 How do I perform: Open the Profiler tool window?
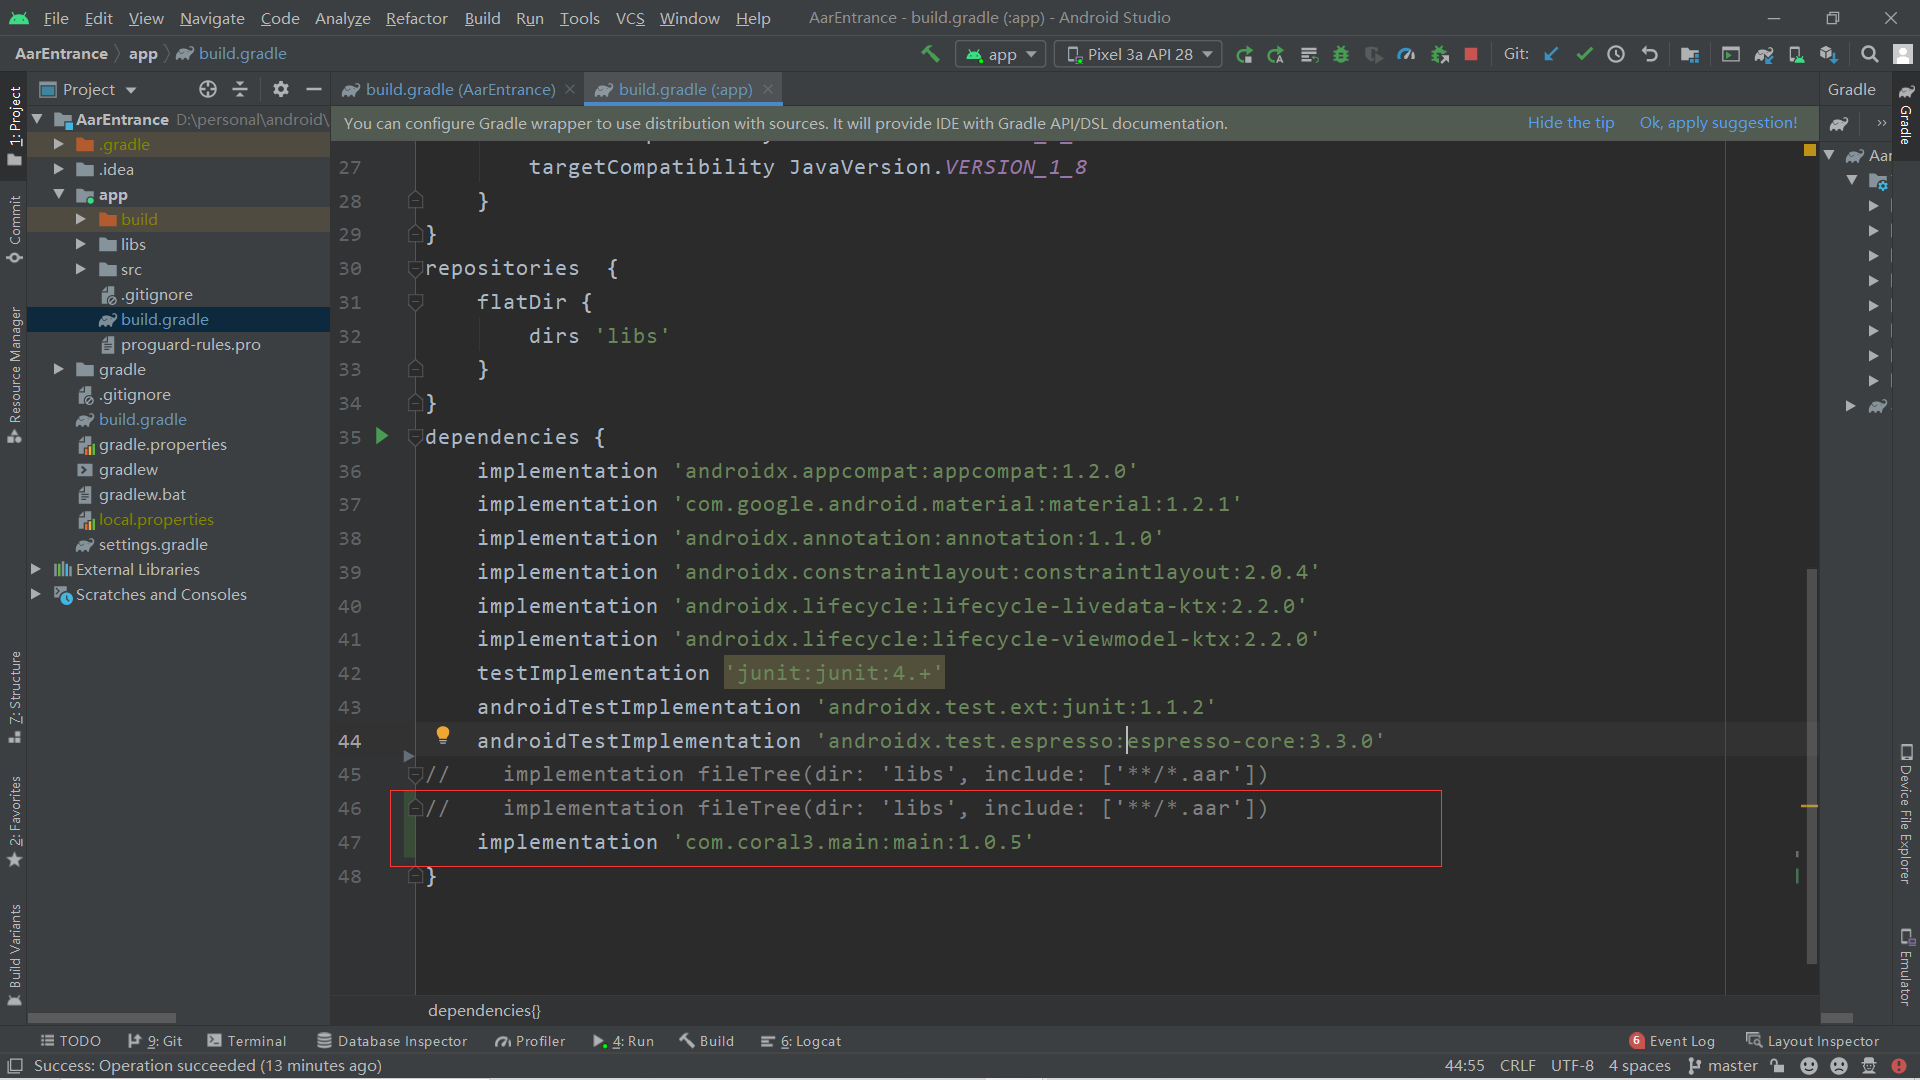tap(530, 1041)
